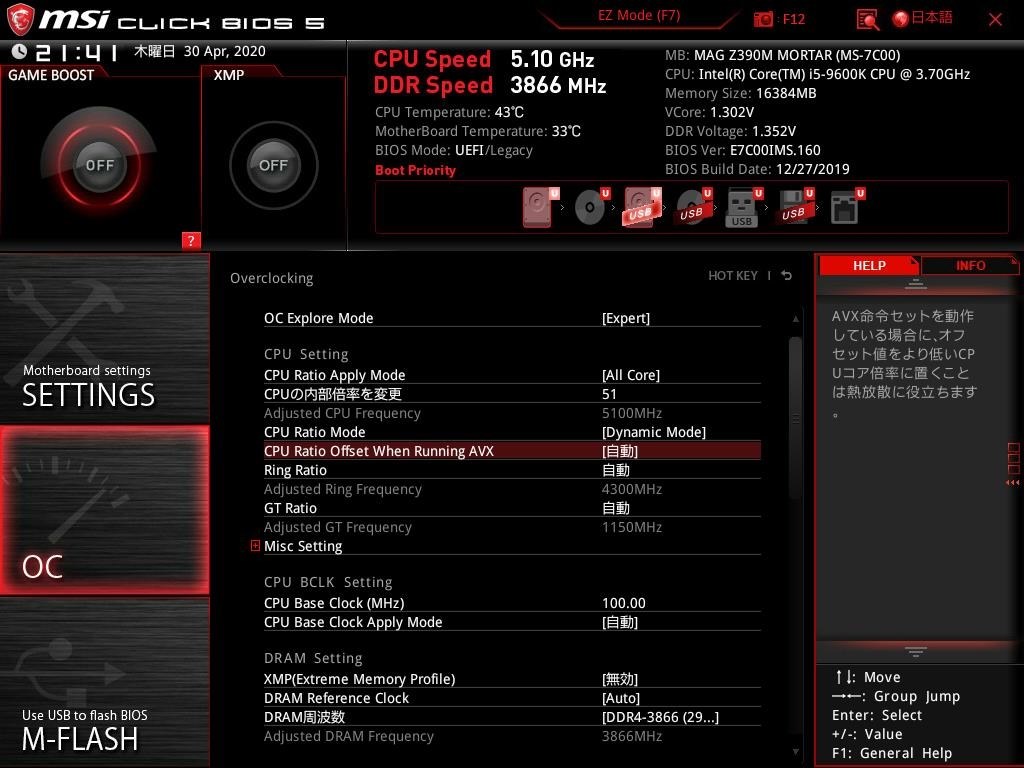
Task: Click the MSI dragon shield logo
Action: (20, 19)
